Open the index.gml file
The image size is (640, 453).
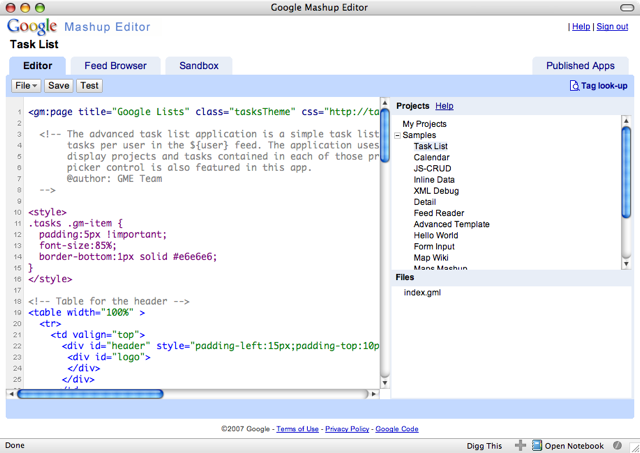coord(422,293)
